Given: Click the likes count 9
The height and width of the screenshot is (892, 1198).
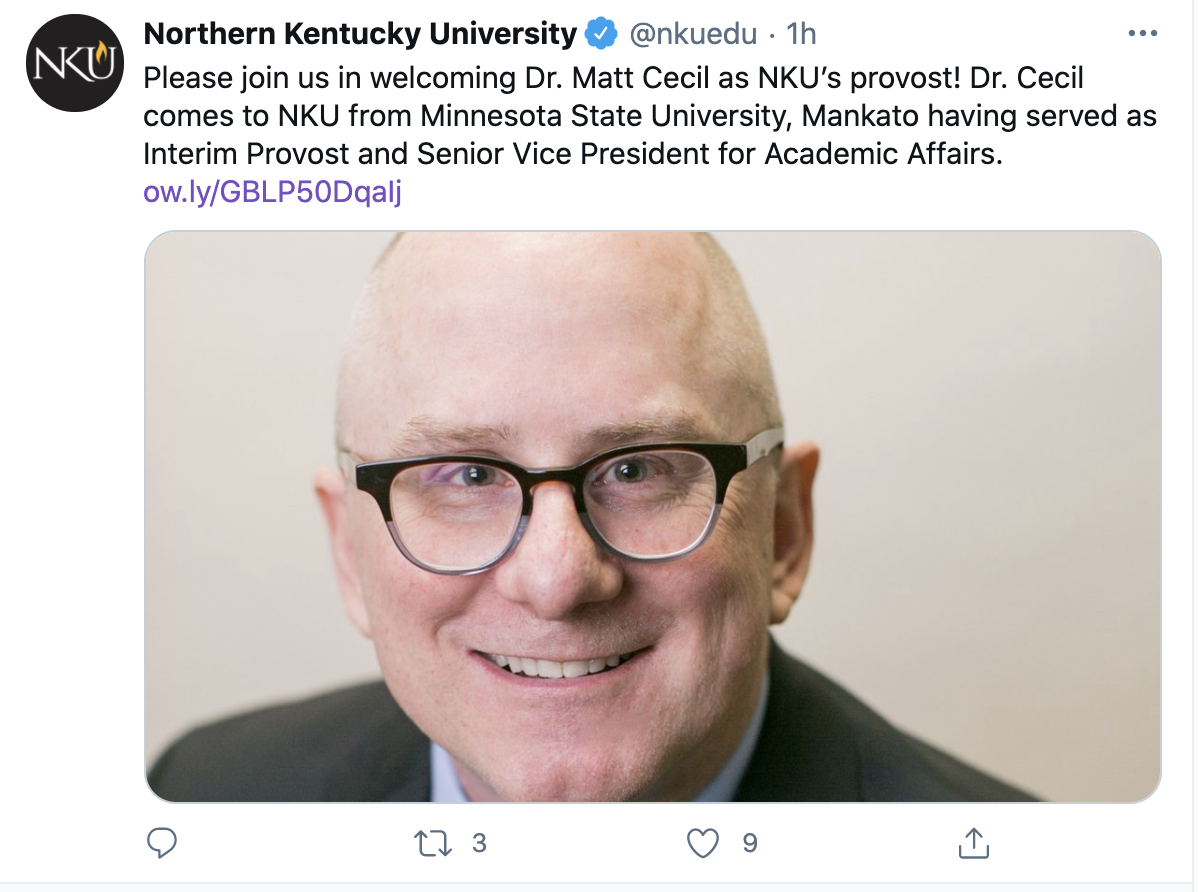Looking at the screenshot, I should click(749, 843).
